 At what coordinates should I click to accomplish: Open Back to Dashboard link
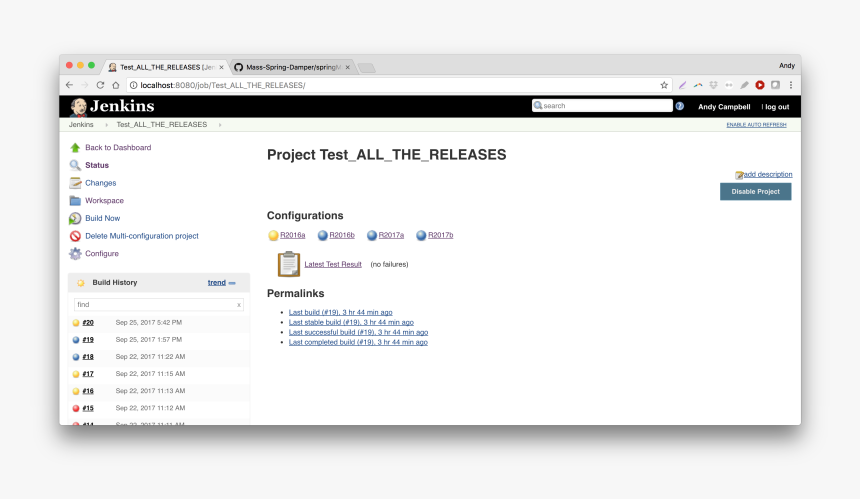pos(118,148)
